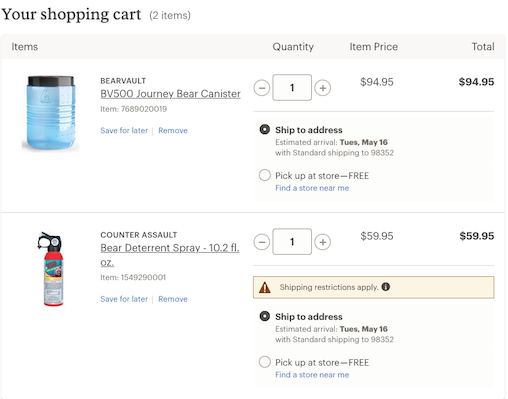The width and height of the screenshot is (508, 399).
Task: Increase quantity of BV500 Bear Canister
Action: click(323, 88)
